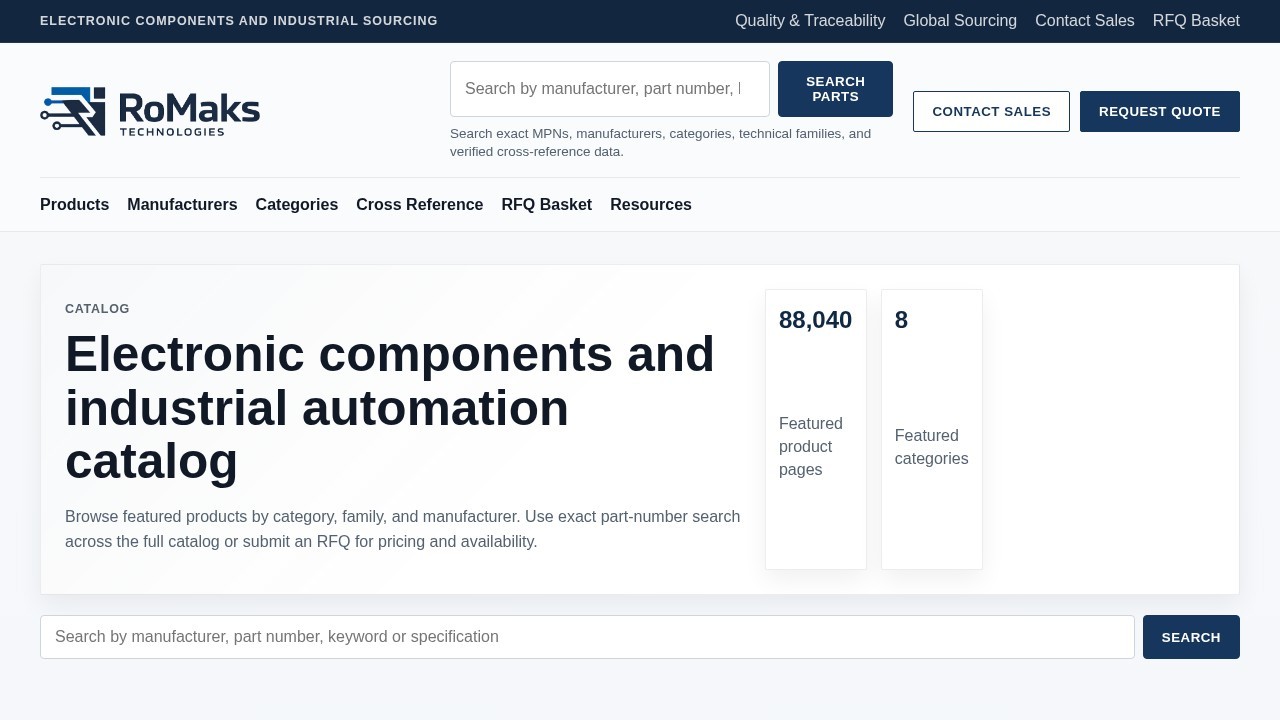Click the RoMaks Technologies logo
Screen dimensions: 1280x720
point(150,111)
